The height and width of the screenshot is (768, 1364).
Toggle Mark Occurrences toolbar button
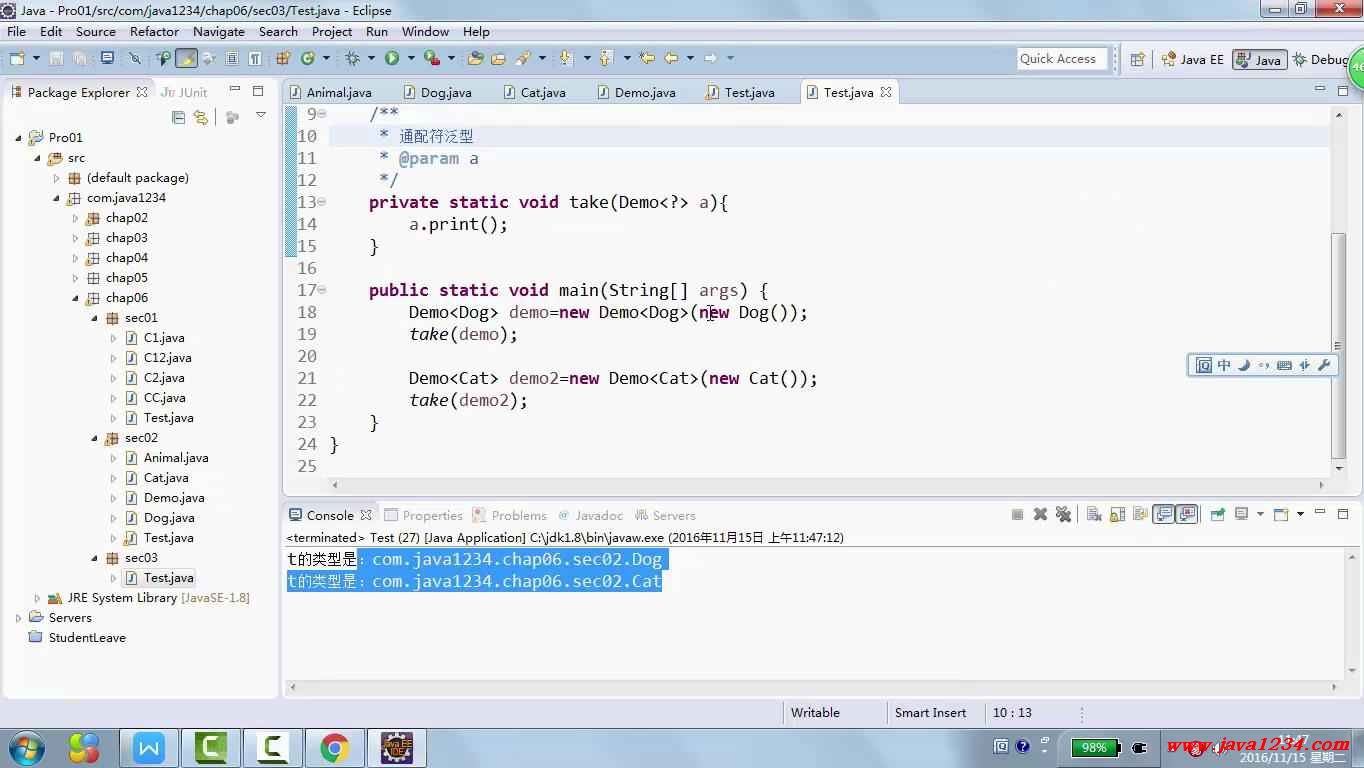pyautogui.click(x=187, y=59)
